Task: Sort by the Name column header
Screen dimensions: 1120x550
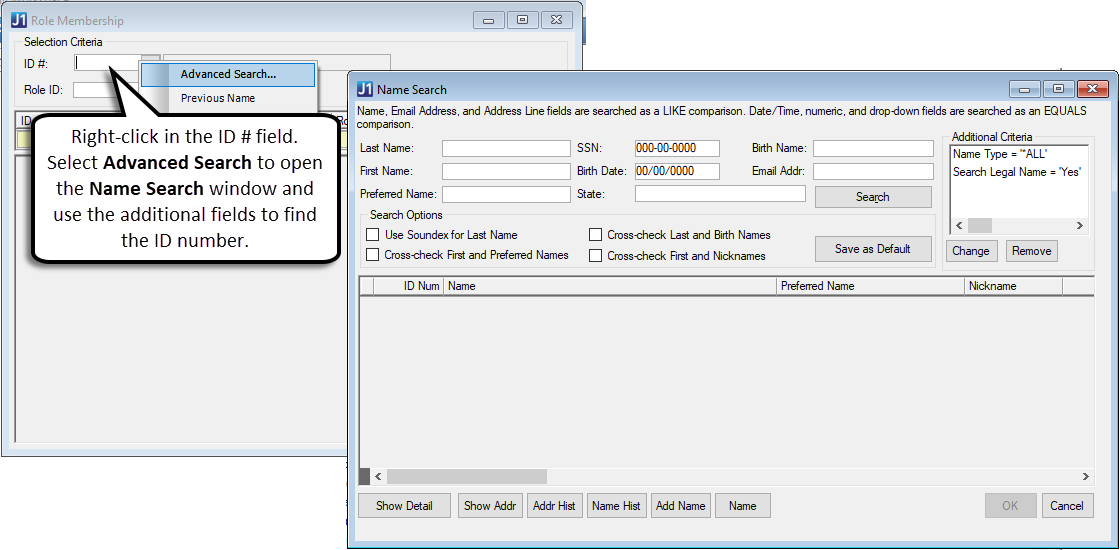Action: coord(609,286)
